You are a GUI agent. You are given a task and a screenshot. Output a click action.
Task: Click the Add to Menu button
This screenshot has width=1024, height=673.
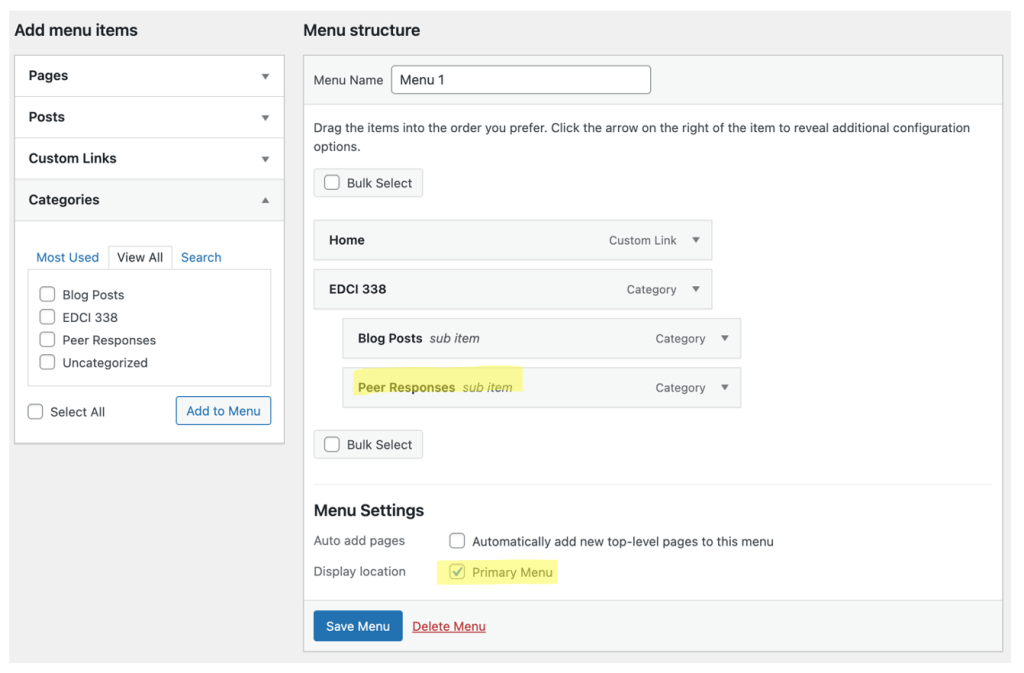223,411
